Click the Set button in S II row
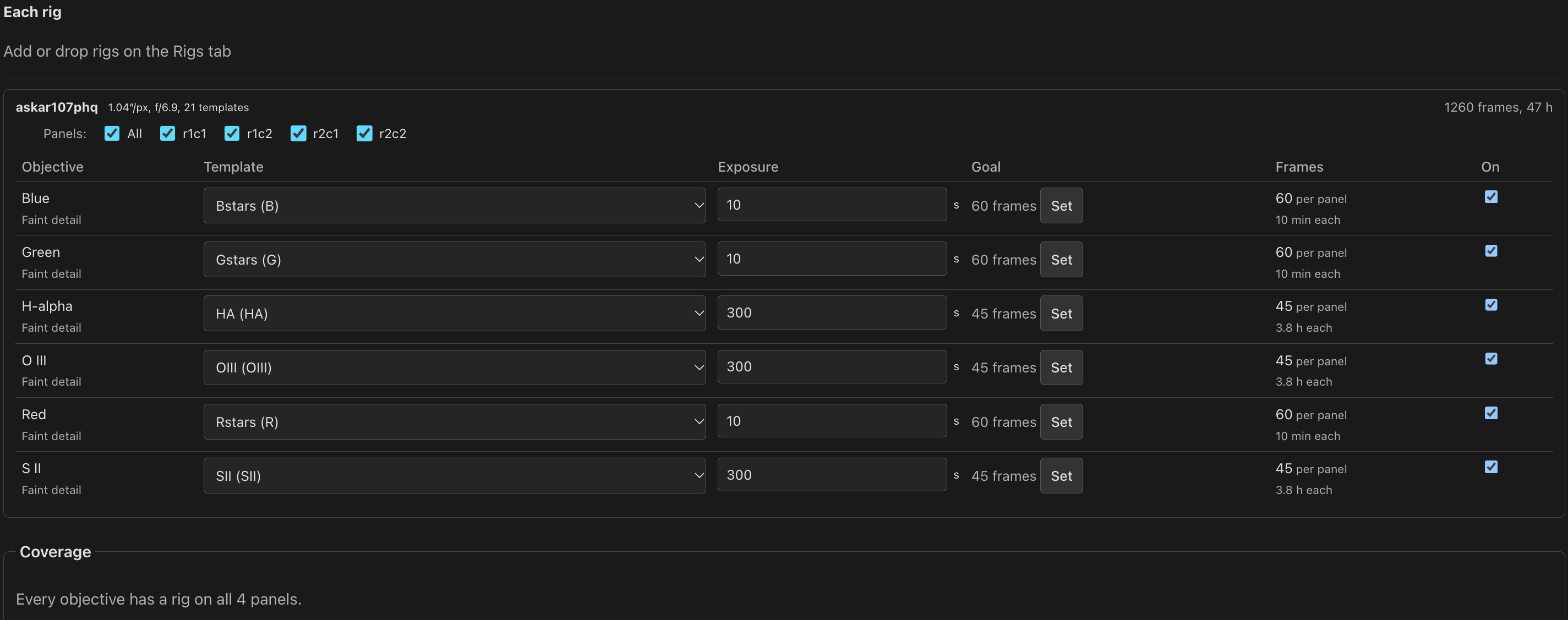This screenshot has width=1568, height=620. point(1061,476)
